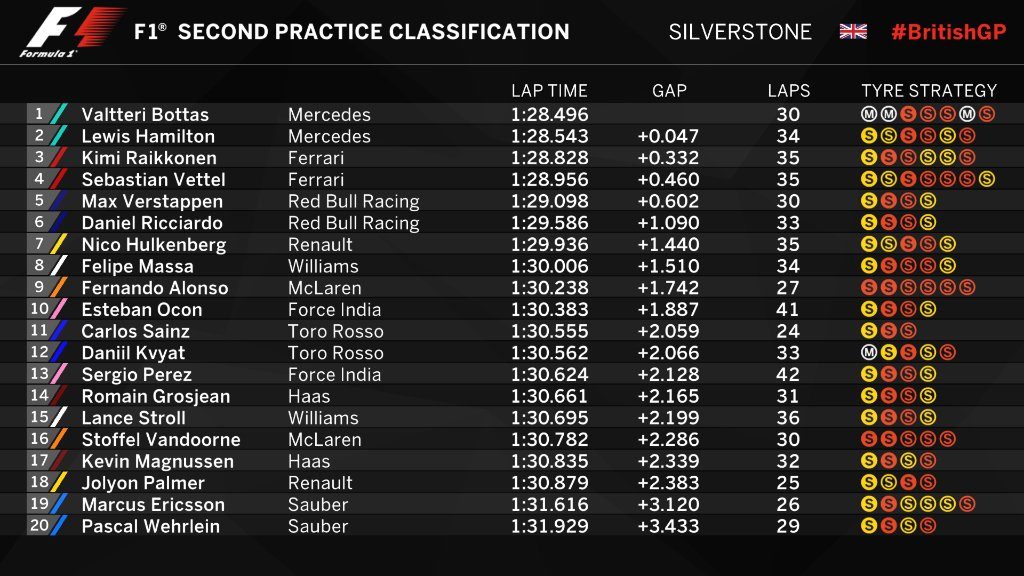Select the GAP column header

[669, 91]
